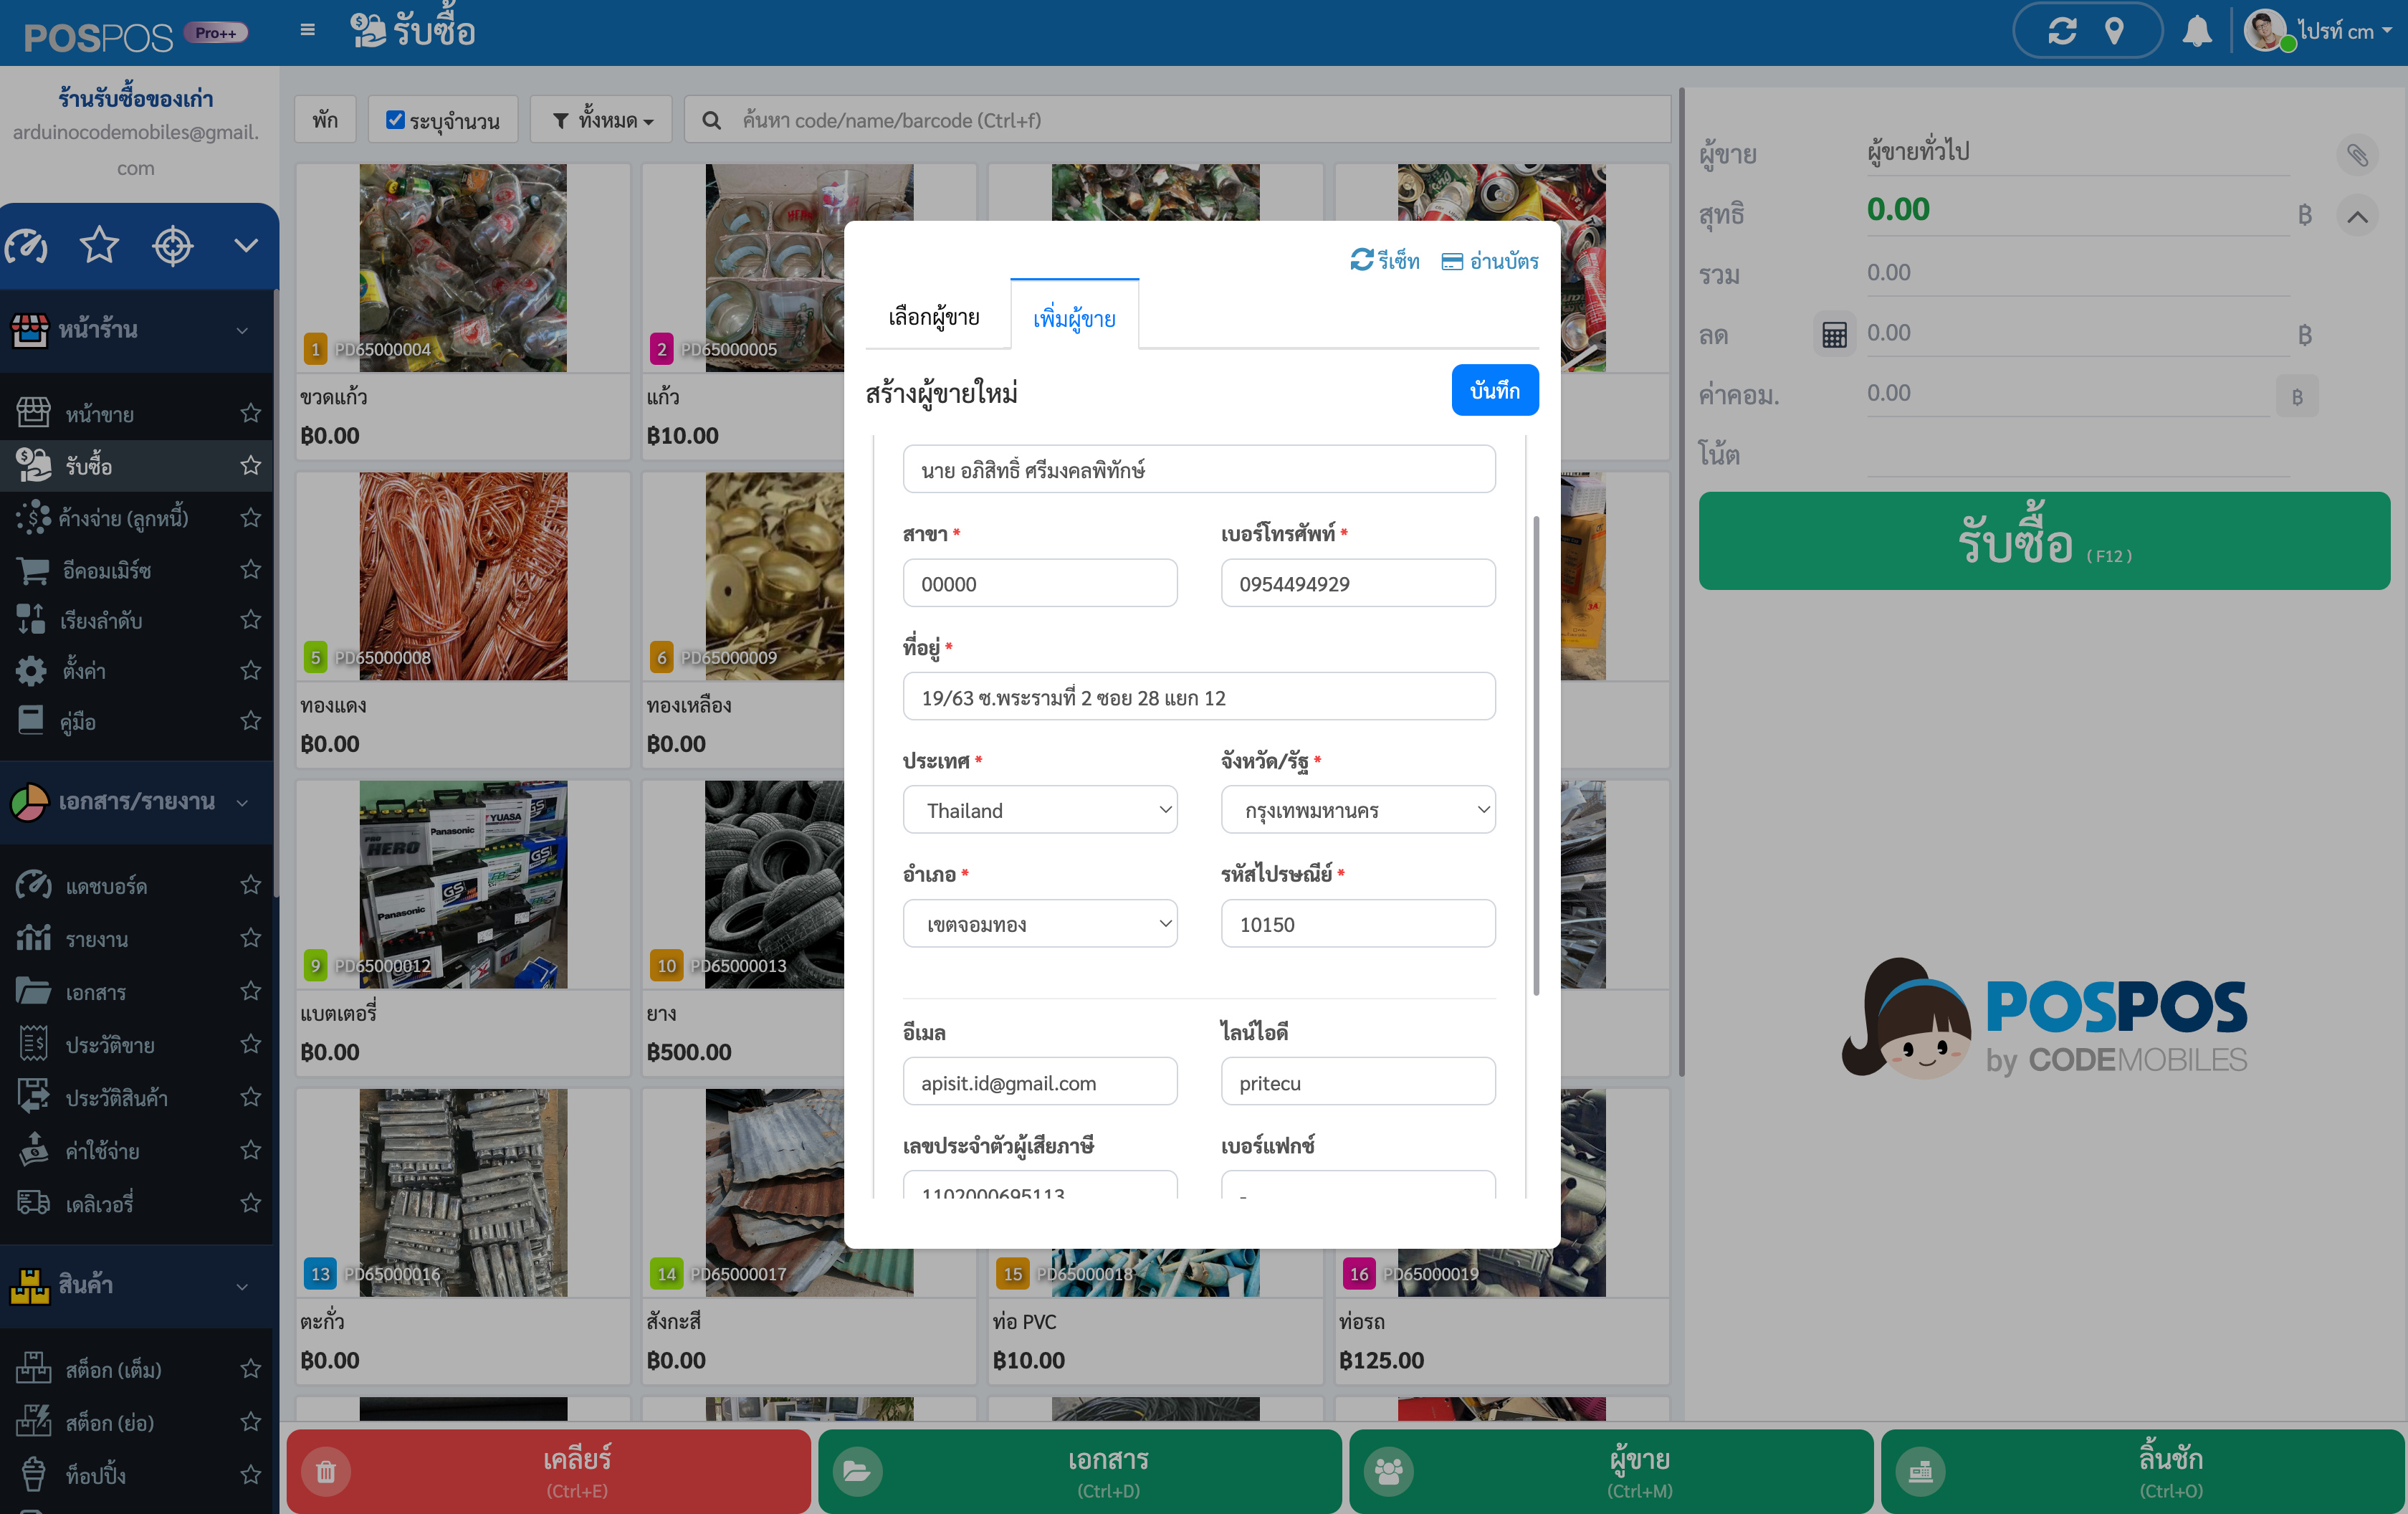Click the paperclip attachment icon beside seller
Viewport: 2408px width, 1514px height.
coord(2357,155)
